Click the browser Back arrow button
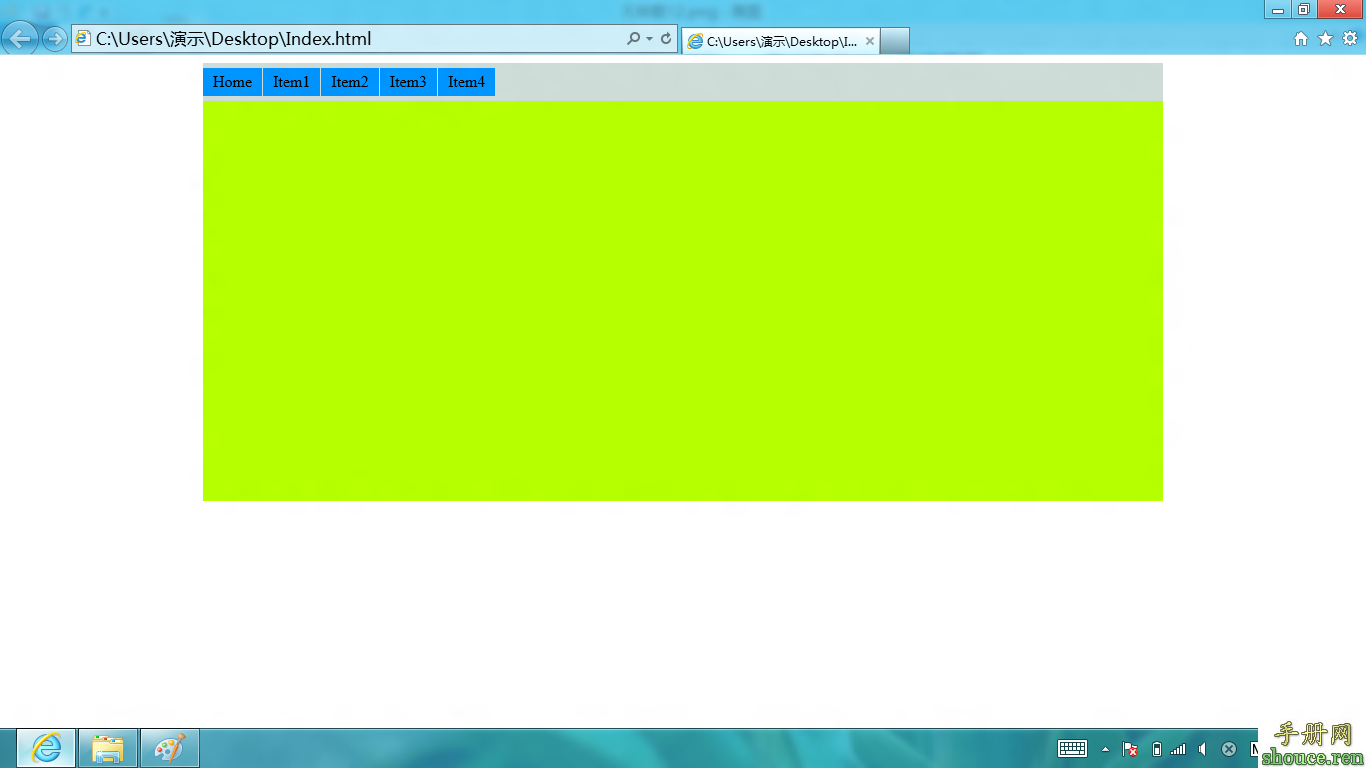Viewport: 1366px width, 768px height. click(20, 39)
